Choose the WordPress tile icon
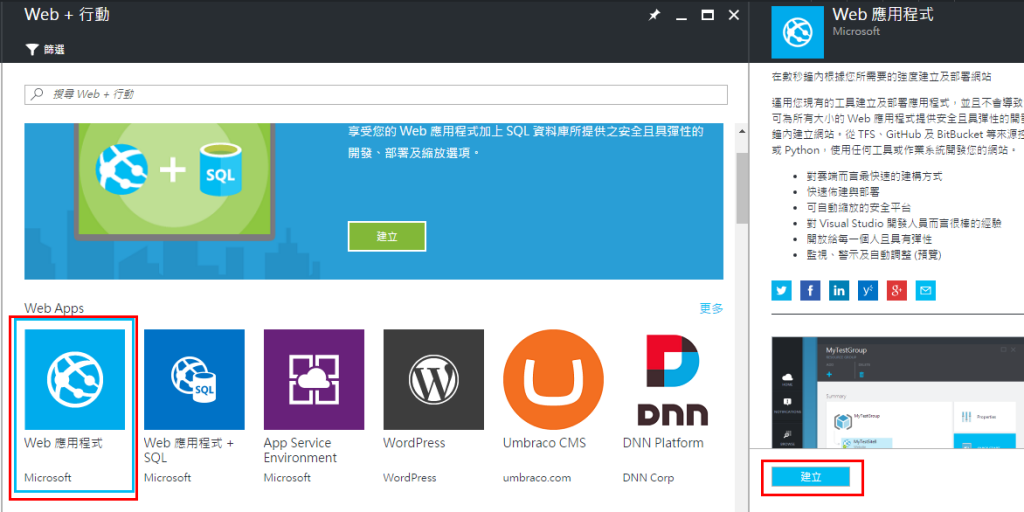The image size is (1024, 512). (x=434, y=379)
